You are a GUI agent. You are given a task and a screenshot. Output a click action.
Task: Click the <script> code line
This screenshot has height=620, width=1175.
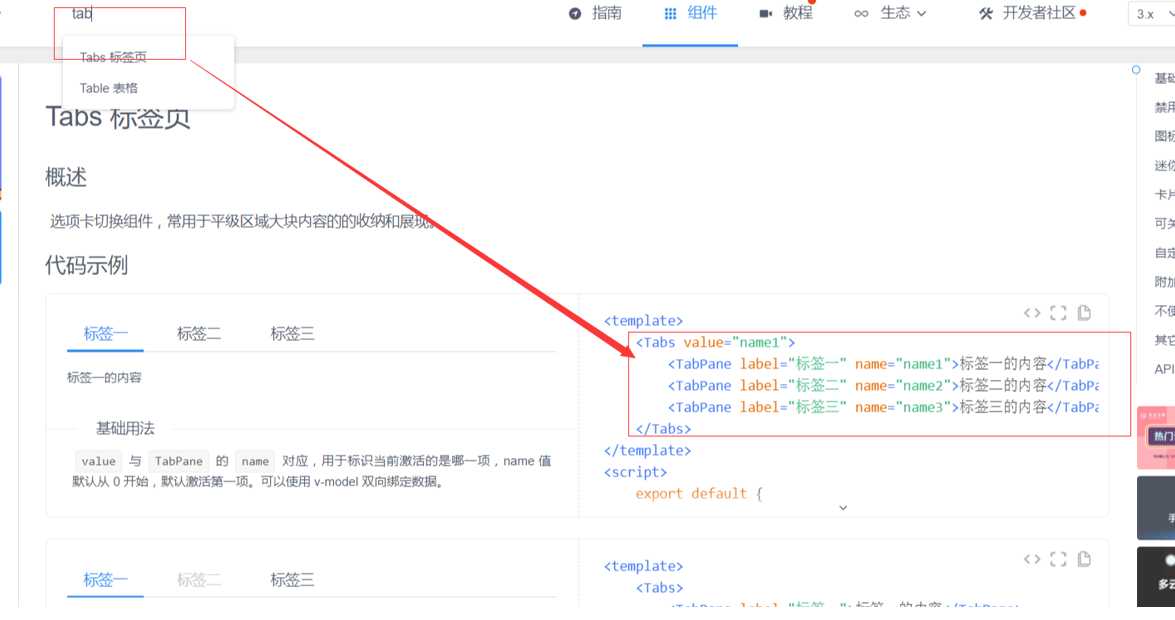pyautogui.click(x=635, y=472)
